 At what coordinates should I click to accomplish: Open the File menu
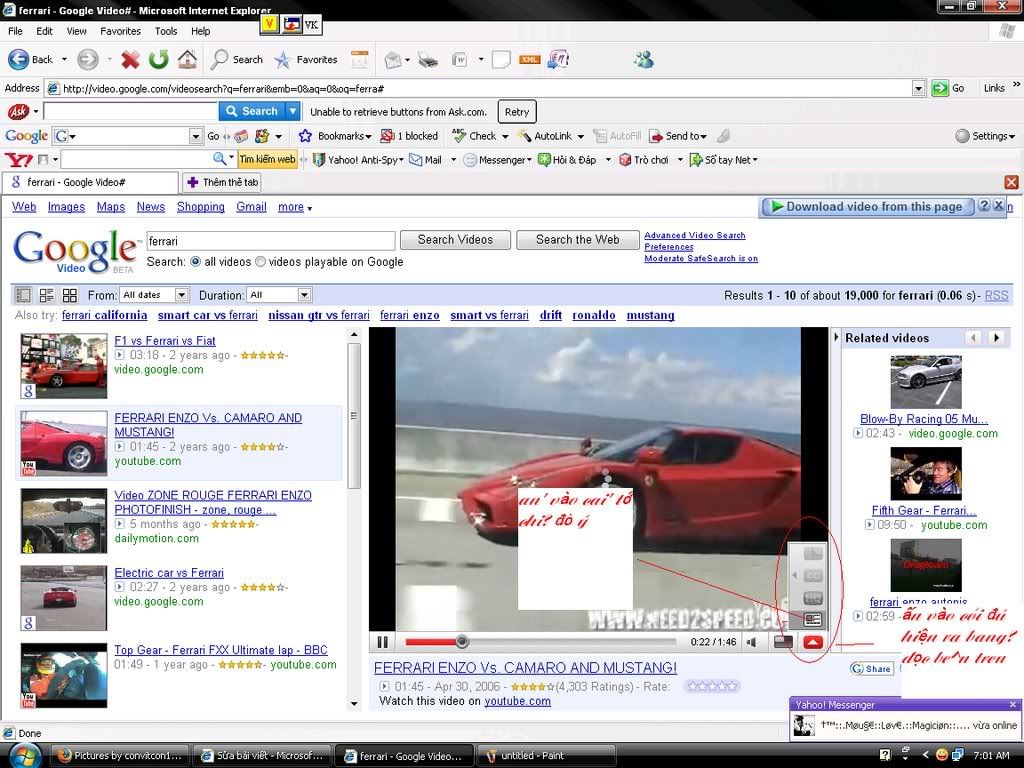click(15, 31)
